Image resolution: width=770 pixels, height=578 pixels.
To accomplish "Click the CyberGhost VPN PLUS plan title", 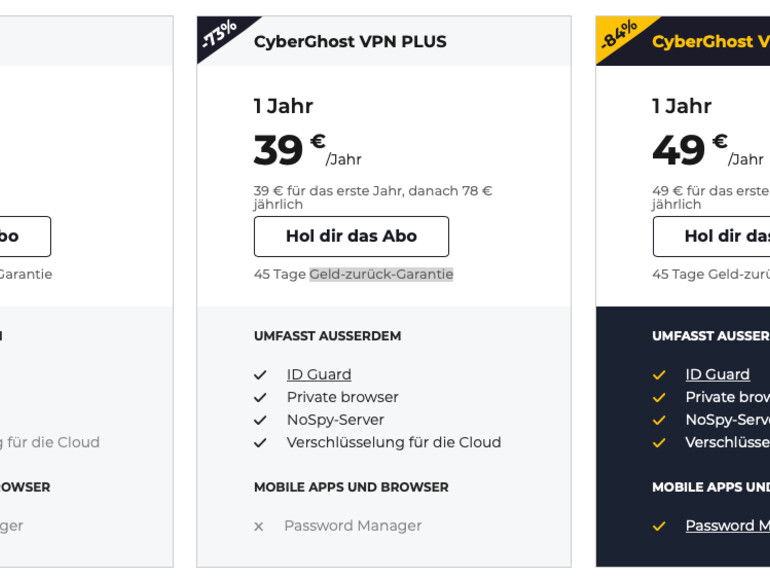I will [x=350, y=42].
